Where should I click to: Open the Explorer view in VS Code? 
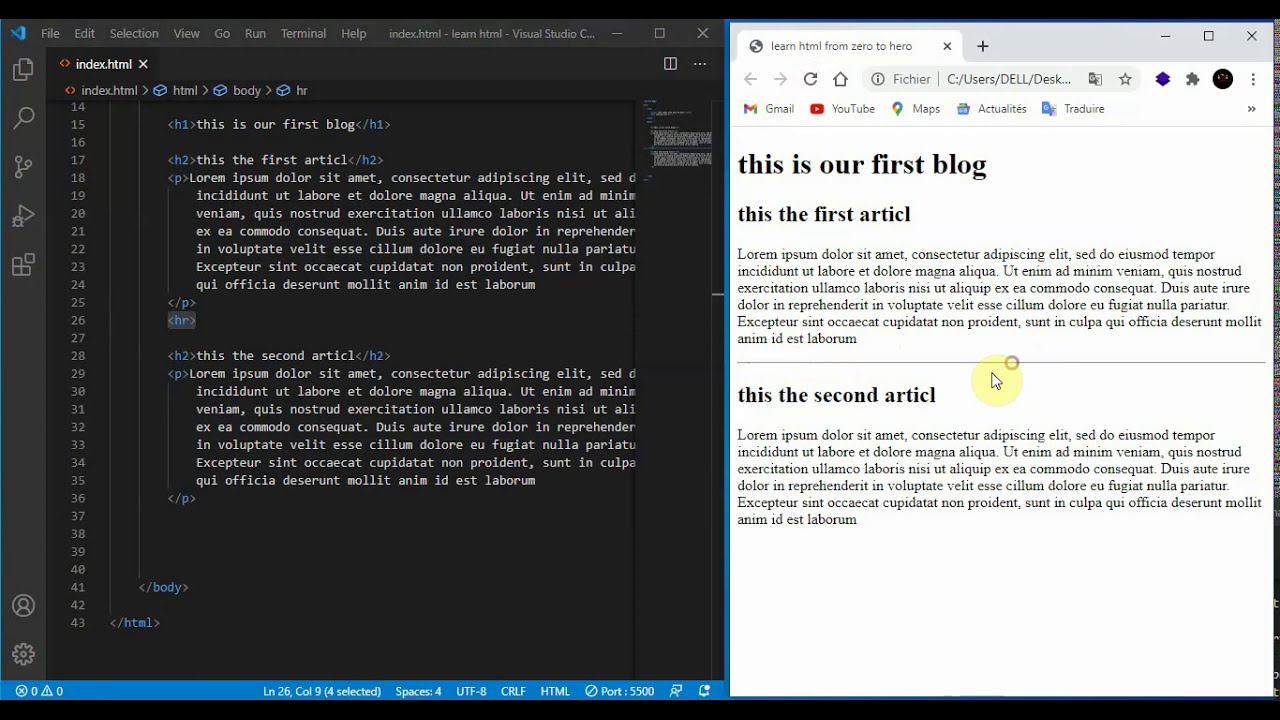pyautogui.click(x=23, y=70)
